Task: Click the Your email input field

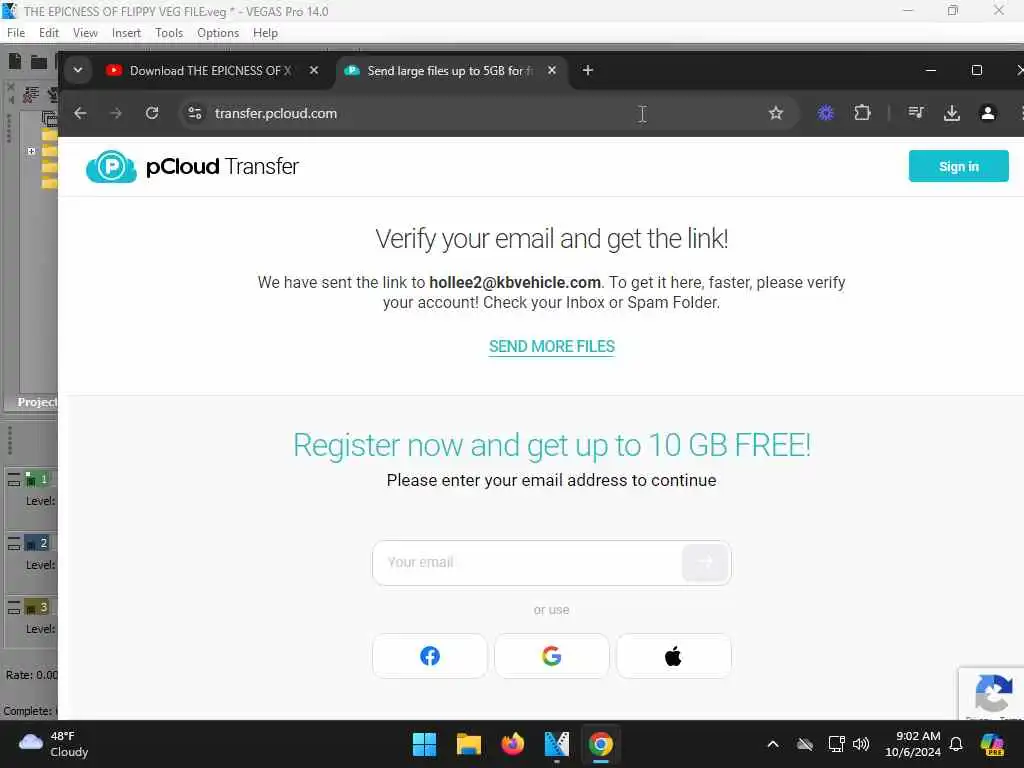Action: click(527, 562)
